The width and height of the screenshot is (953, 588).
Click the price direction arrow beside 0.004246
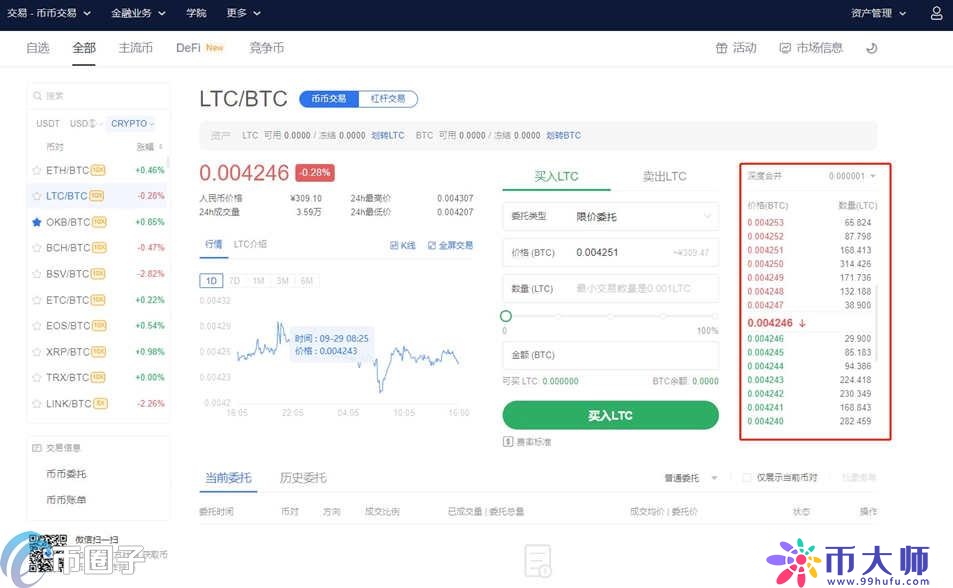pyautogui.click(x=802, y=323)
